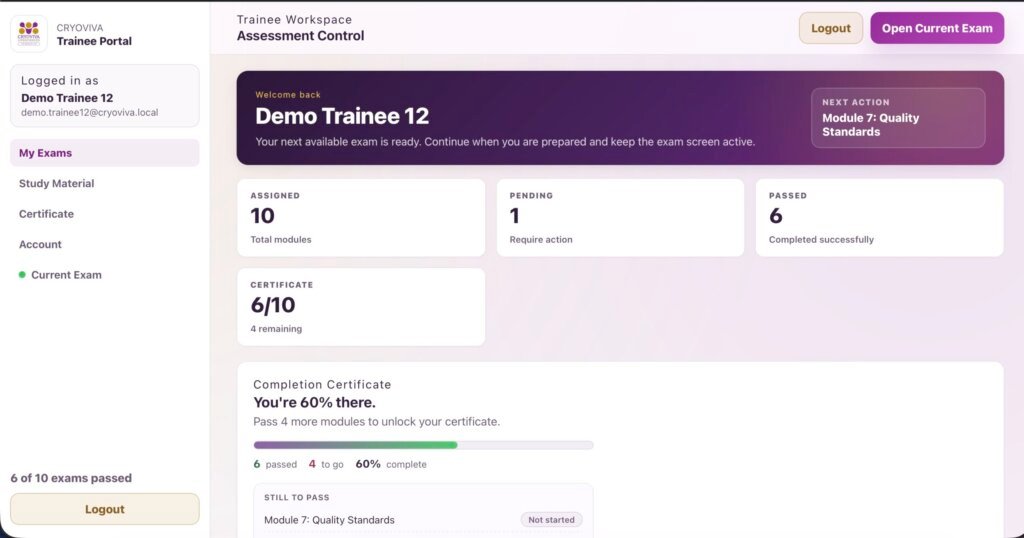Open My Exams in the sidebar
This screenshot has height=538, width=1024.
coord(104,153)
